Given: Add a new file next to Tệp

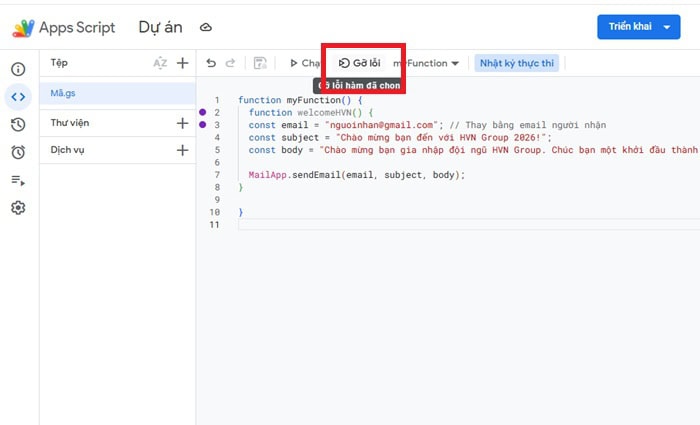Looking at the screenshot, I should click(182, 63).
